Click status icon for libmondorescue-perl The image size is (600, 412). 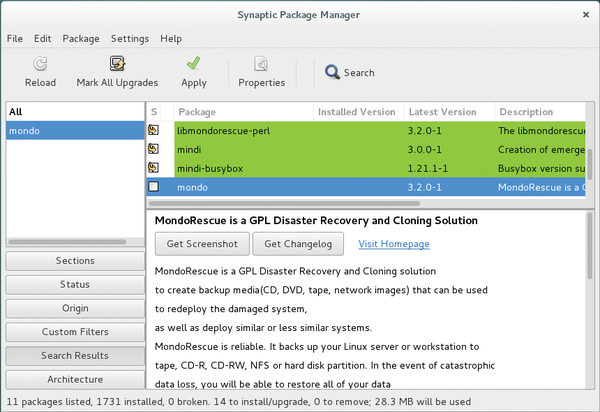pyautogui.click(x=153, y=130)
